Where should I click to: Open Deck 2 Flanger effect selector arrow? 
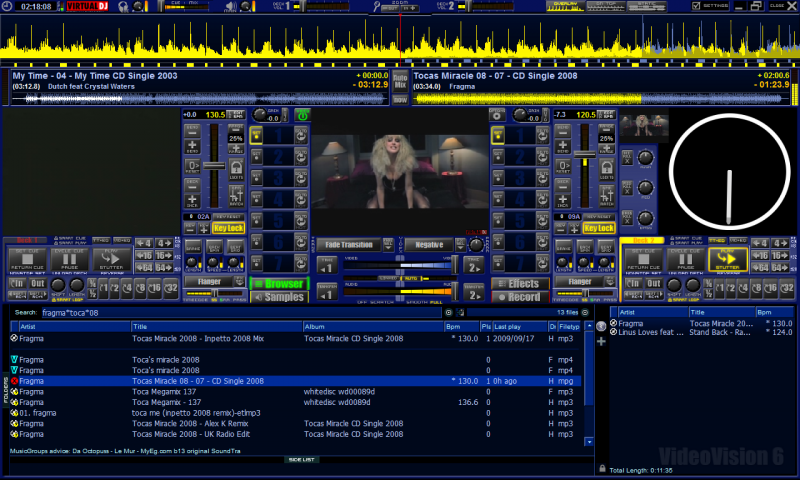(x=610, y=282)
